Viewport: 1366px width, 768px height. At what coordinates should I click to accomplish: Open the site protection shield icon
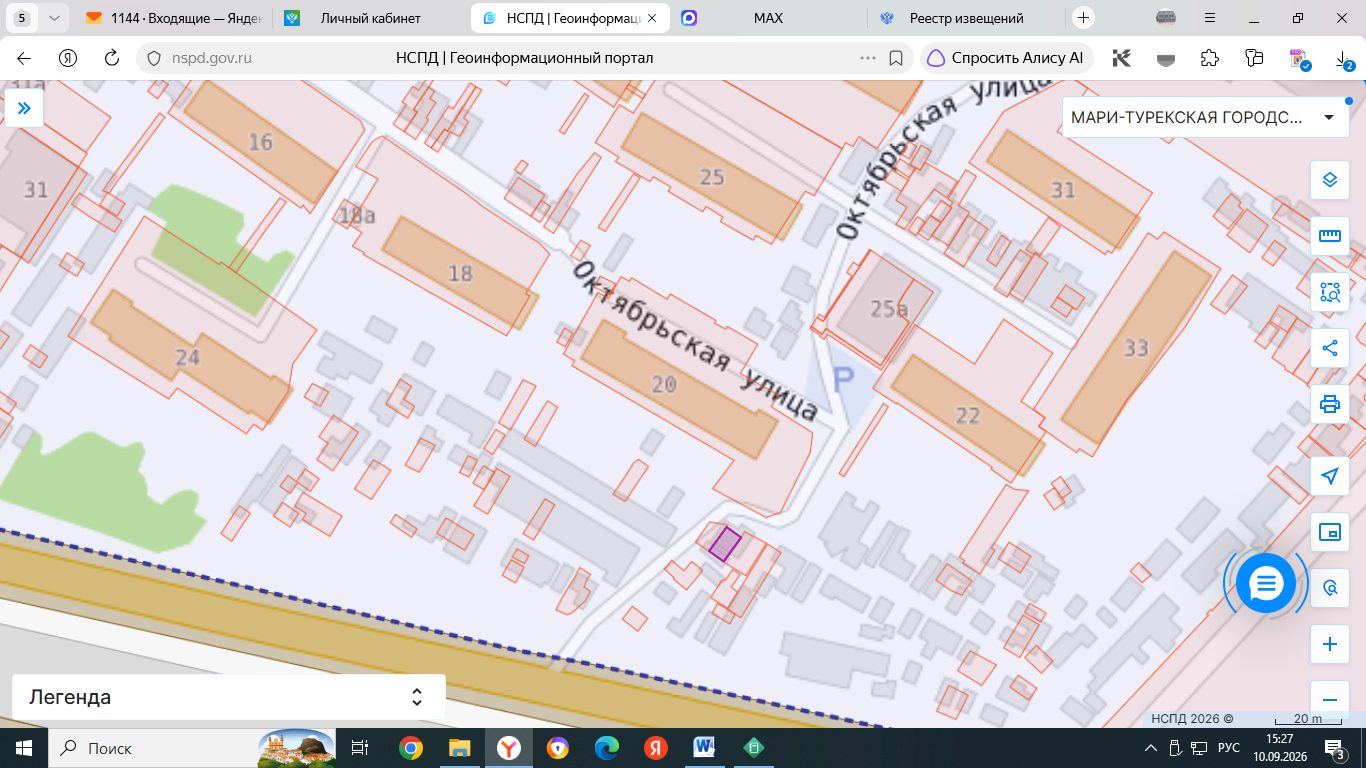153,58
